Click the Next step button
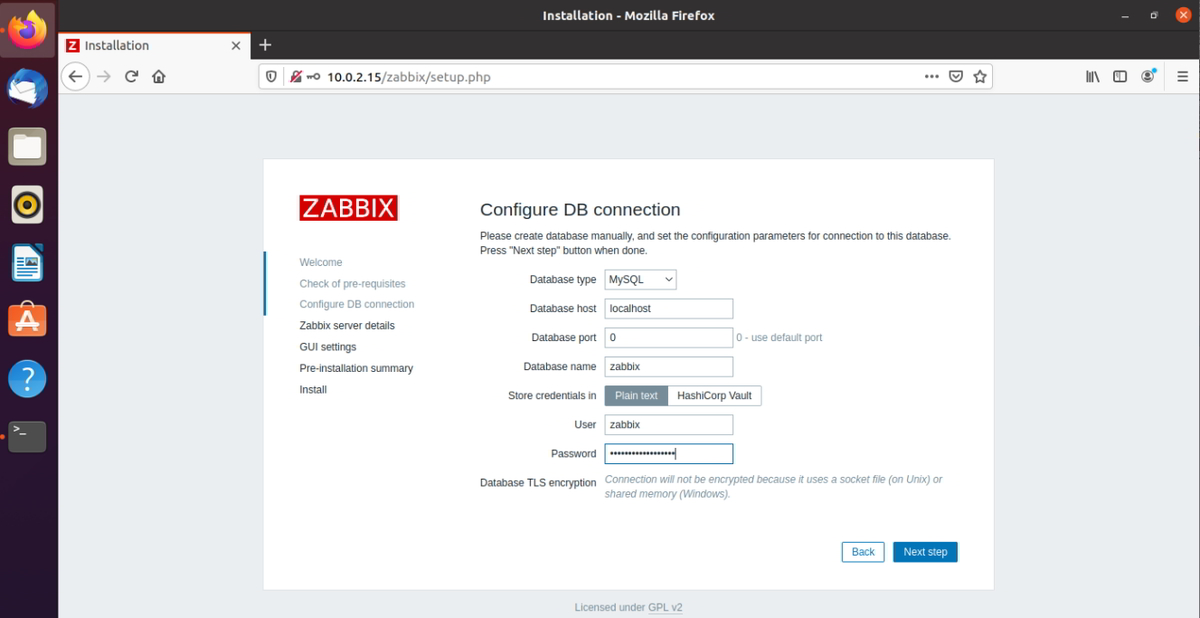The image size is (1200, 618). coord(924,551)
